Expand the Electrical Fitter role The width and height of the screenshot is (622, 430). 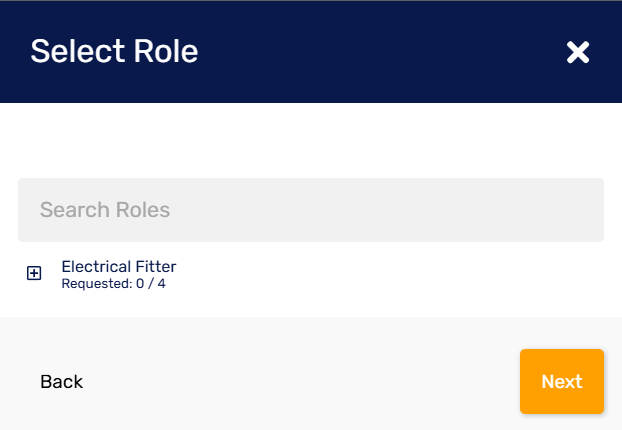tap(34, 273)
